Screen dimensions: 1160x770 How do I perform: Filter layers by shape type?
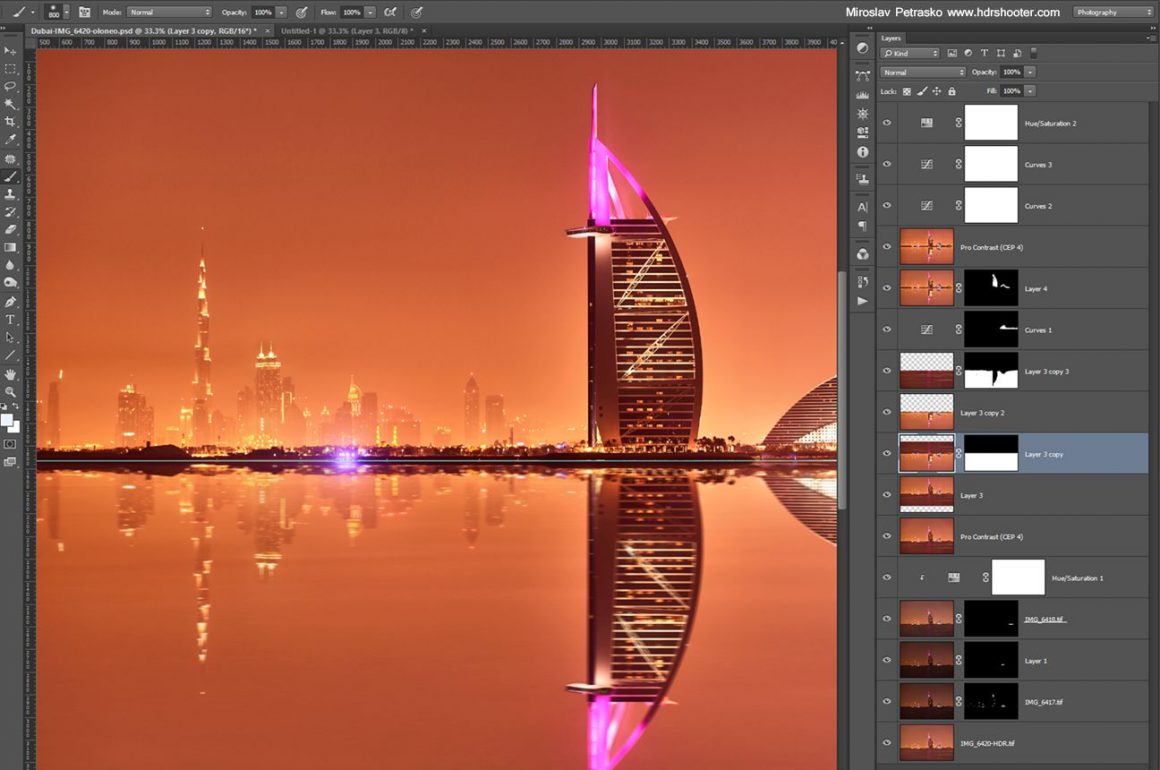[x=1001, y=53]
